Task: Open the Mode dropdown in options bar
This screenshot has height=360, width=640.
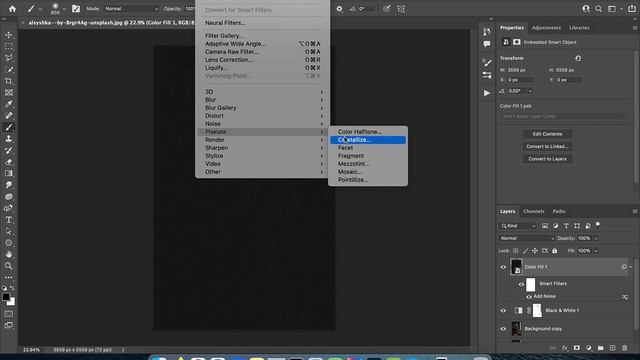Action: (x=131, y=9)
